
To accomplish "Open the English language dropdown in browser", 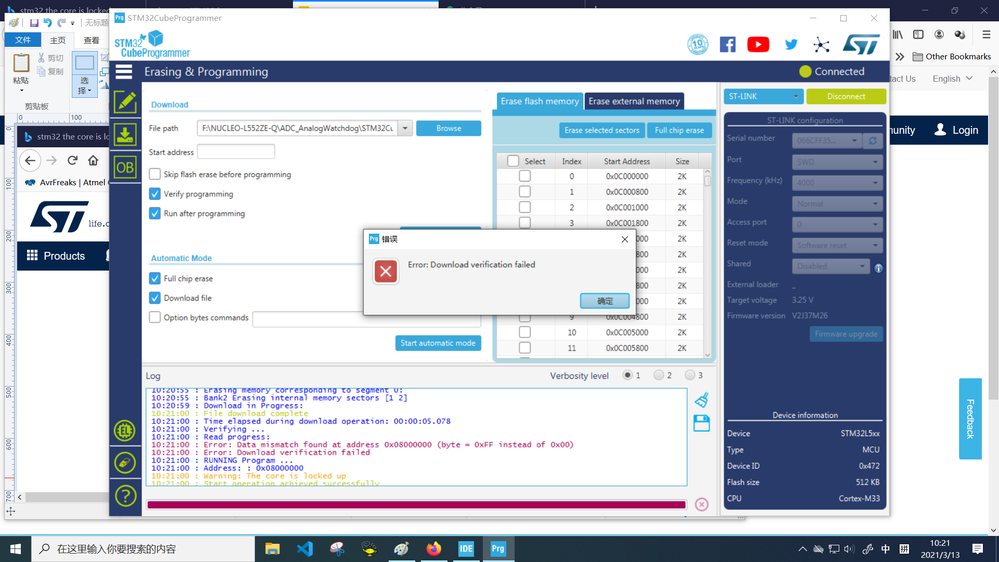I will point(952,78).
